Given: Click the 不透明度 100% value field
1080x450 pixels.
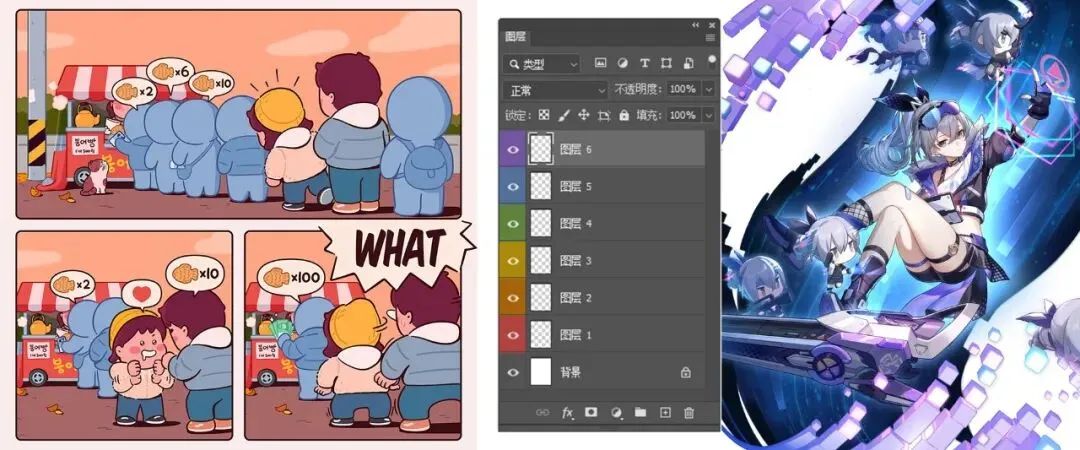Looking at the screenshot, I should pos(683,90).
